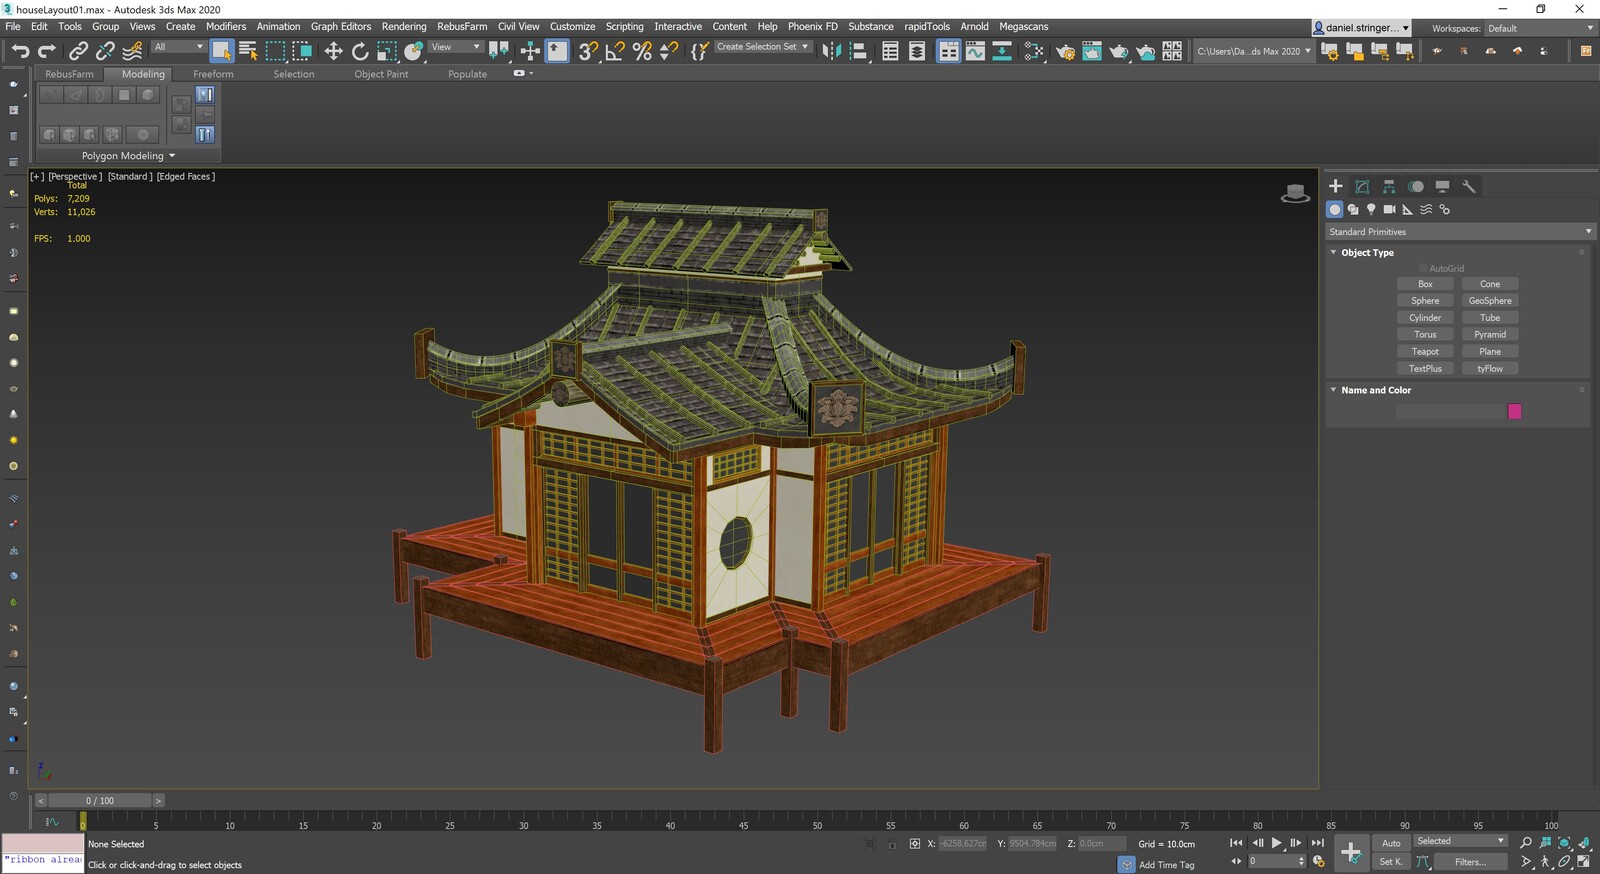This screenshot has width=1600, height=874.
Task: Select the Shapes category icon
Action: tap(1353, 209)
